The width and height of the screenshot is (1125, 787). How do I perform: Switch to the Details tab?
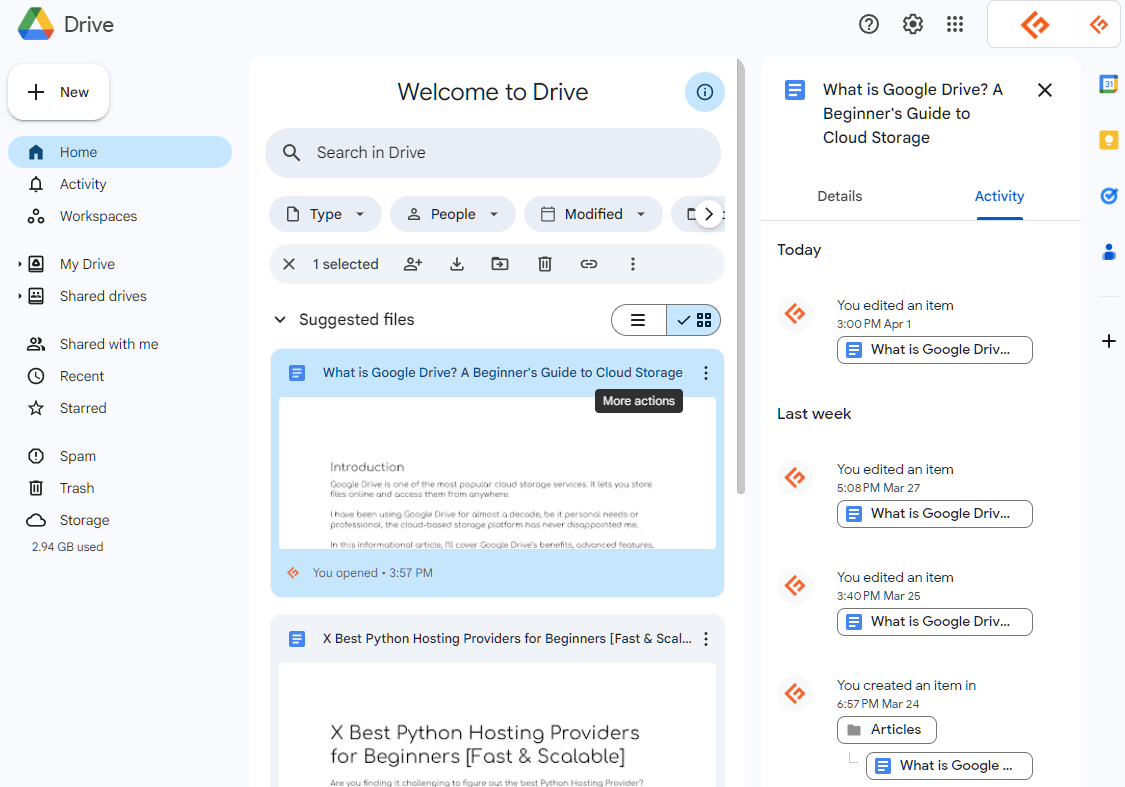pyautogui.click(x=839, y=196)
